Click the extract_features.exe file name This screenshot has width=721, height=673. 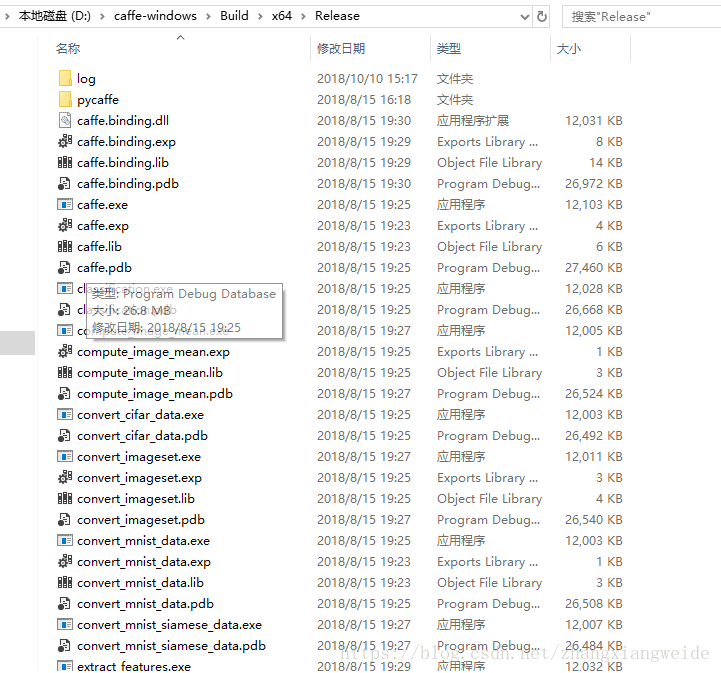point(134,667)
